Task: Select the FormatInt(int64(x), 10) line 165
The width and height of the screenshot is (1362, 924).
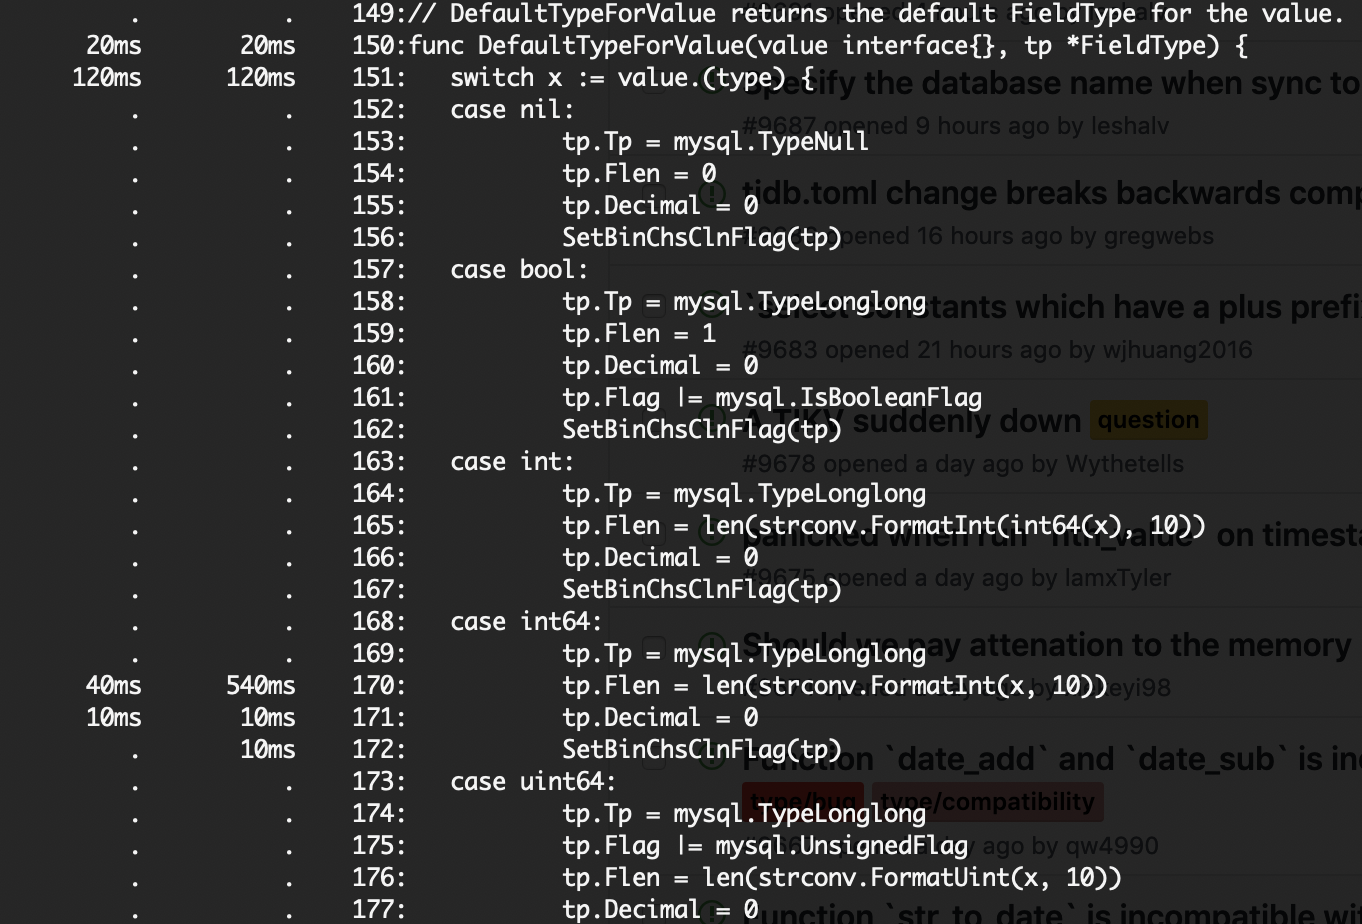Action: click(884, 526)
